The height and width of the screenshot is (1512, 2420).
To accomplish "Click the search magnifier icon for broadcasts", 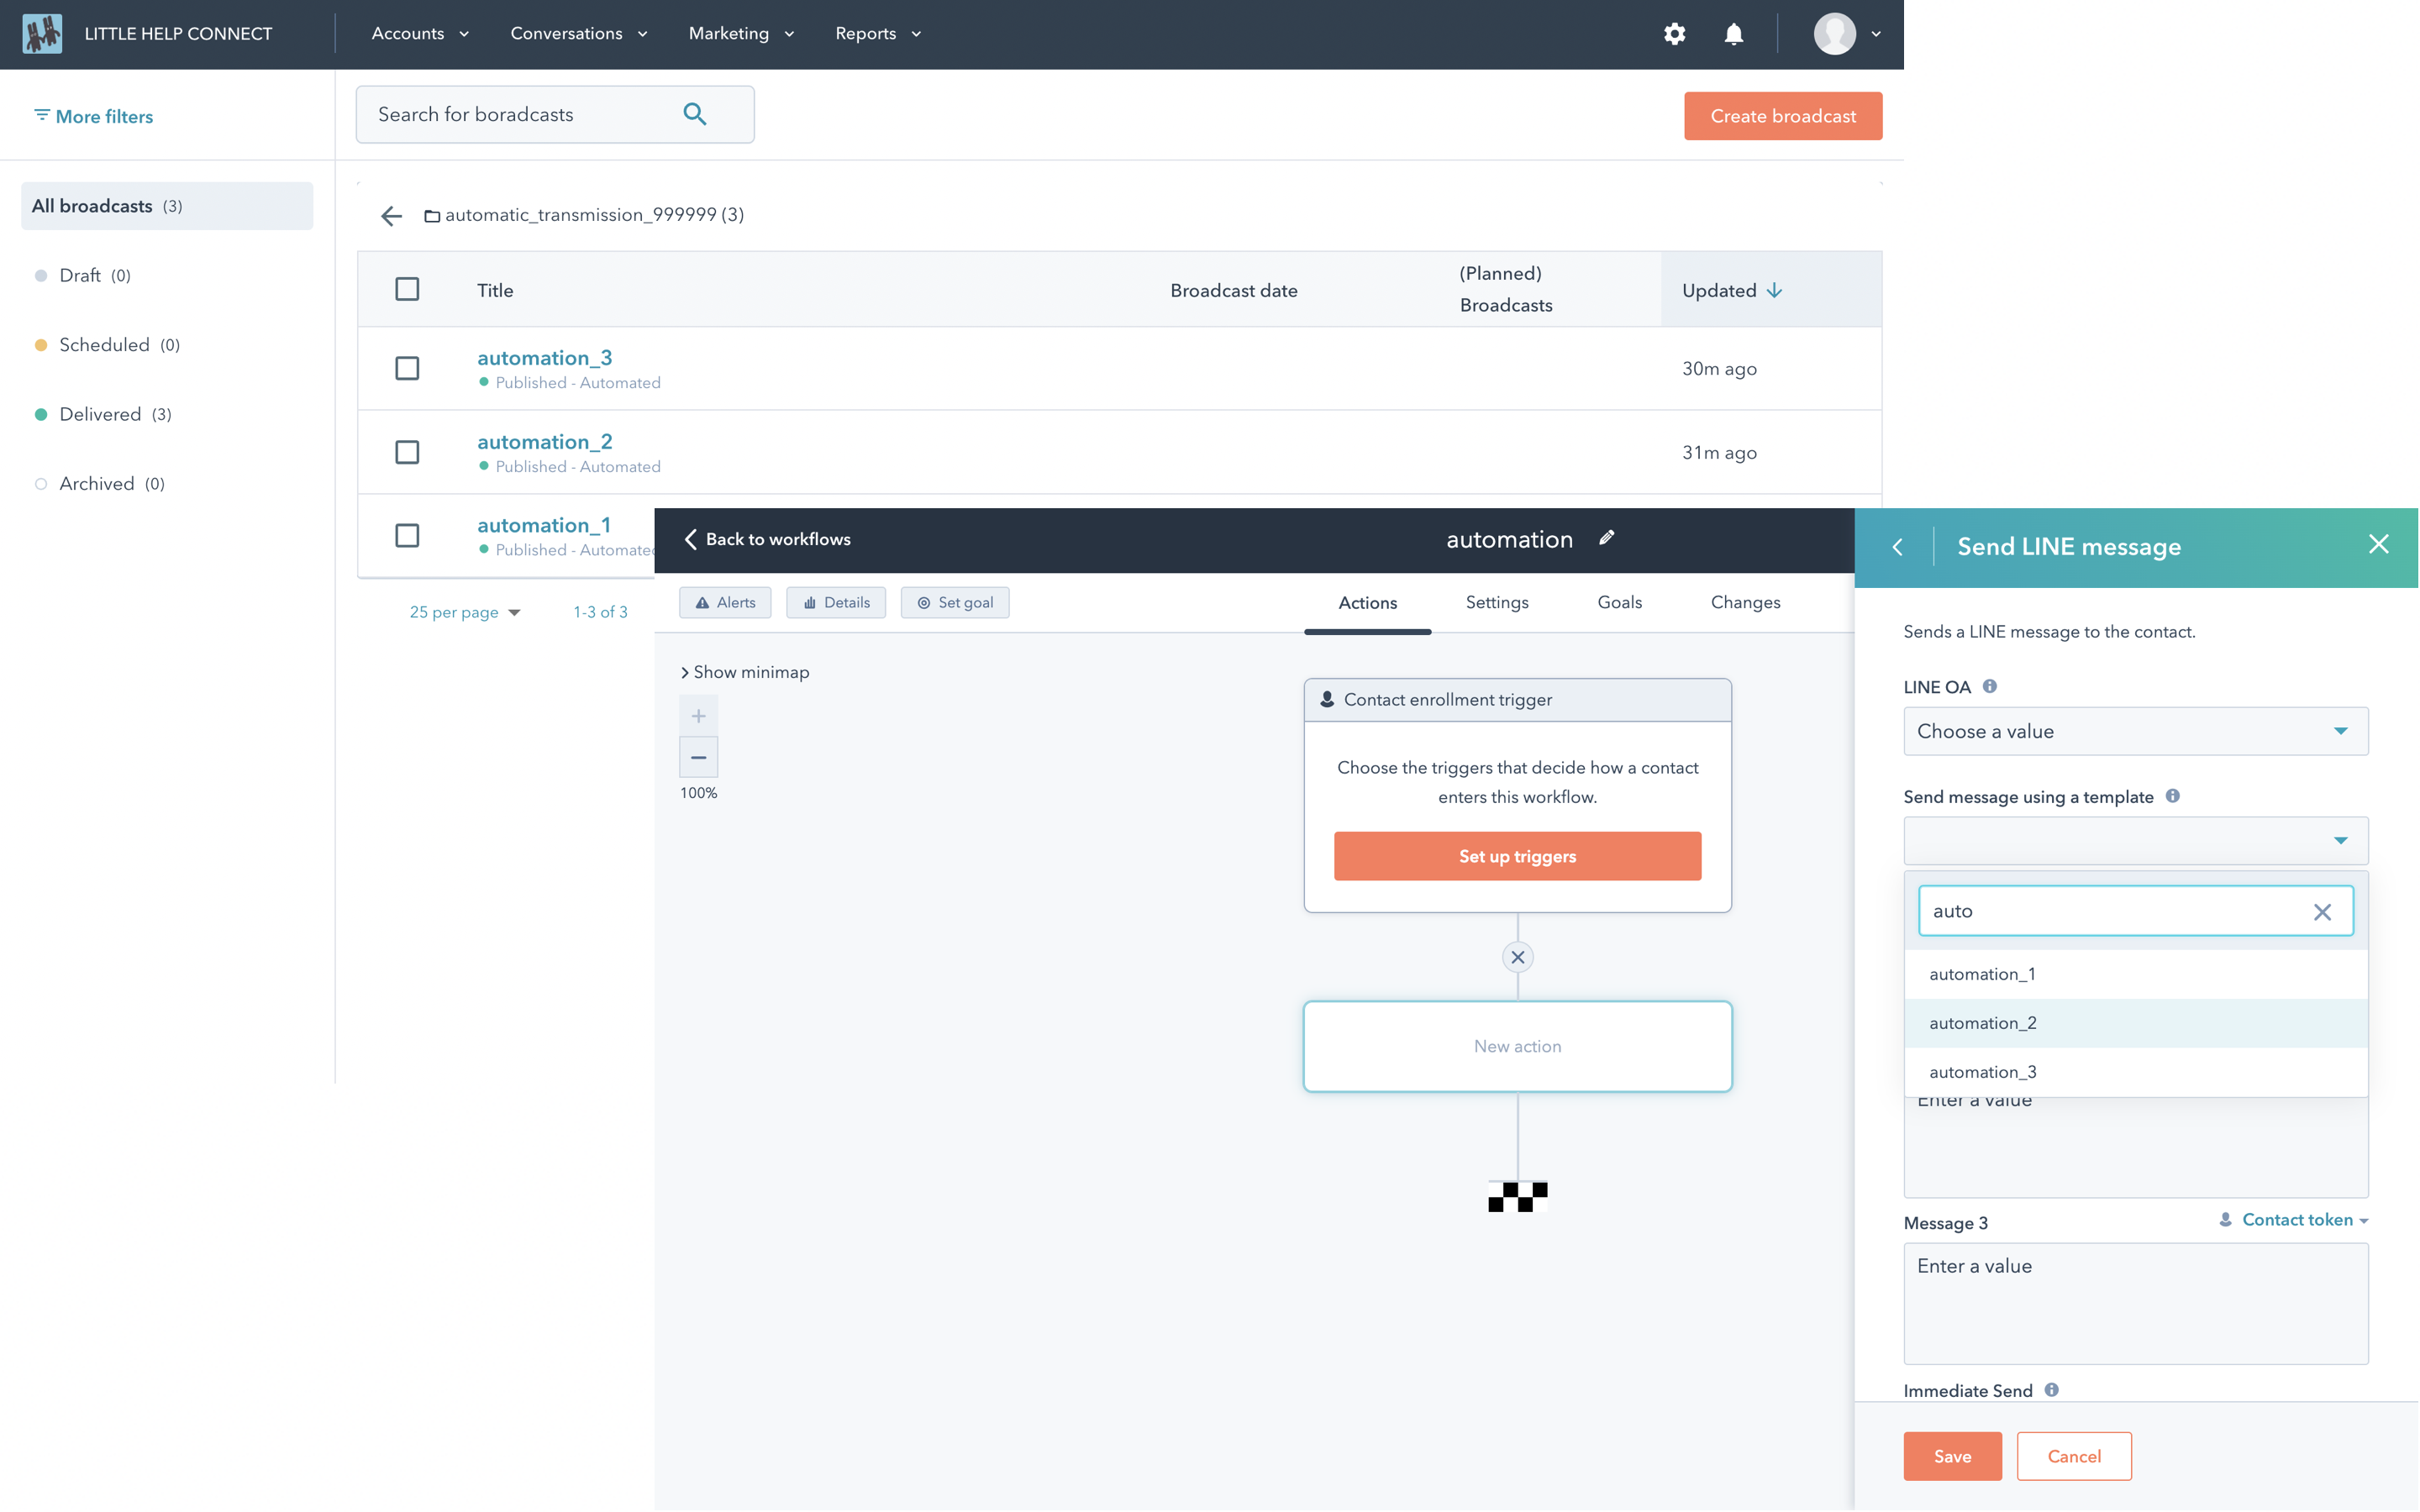I will click(695, 114).
